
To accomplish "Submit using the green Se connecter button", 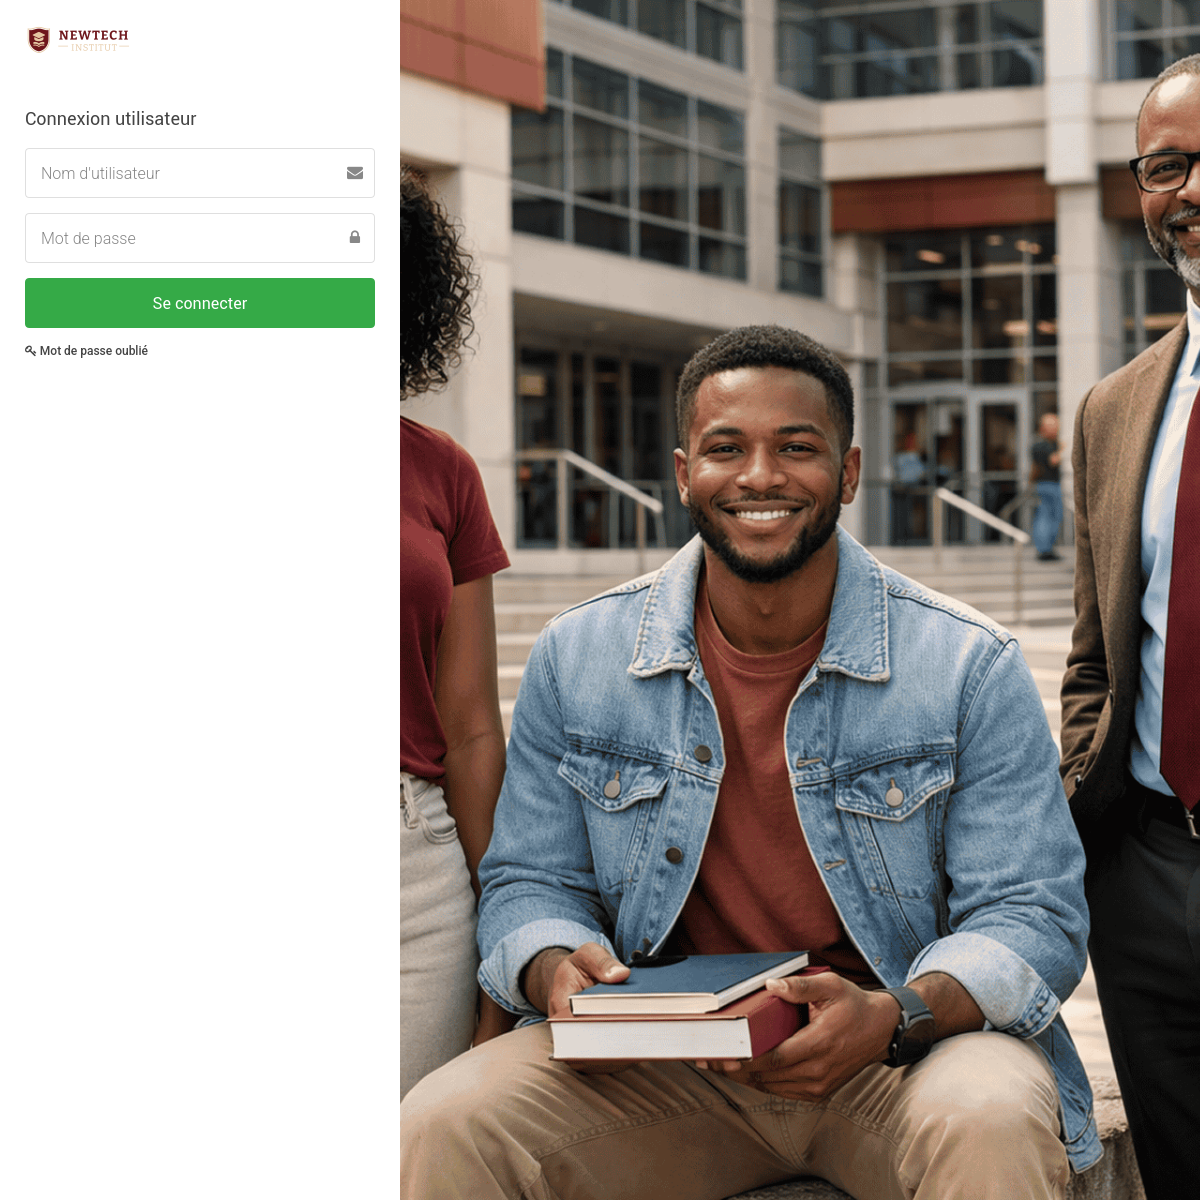I will [200, 303].
